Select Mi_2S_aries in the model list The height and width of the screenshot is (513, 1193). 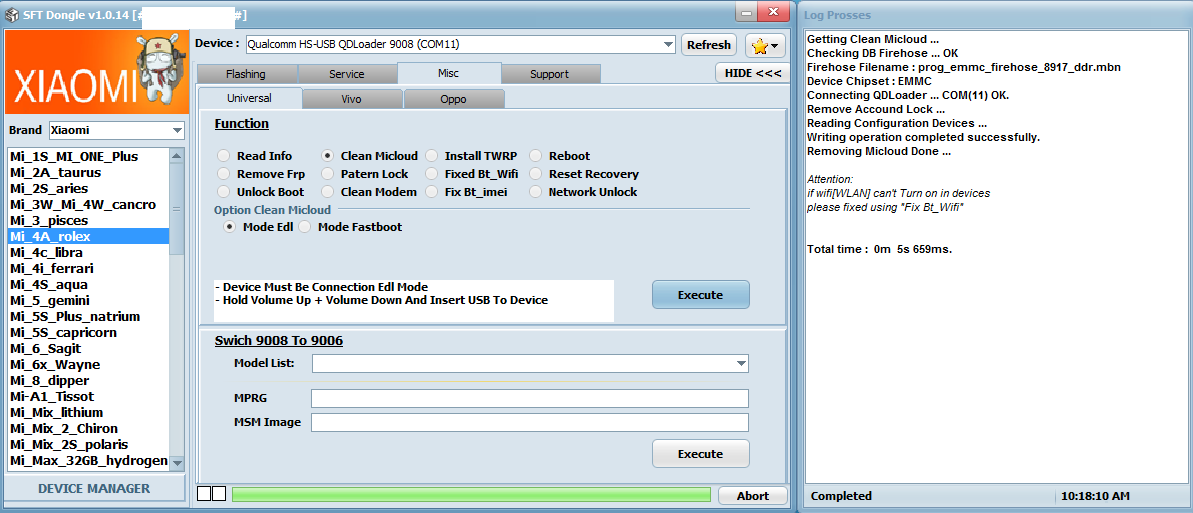(88, 189)
